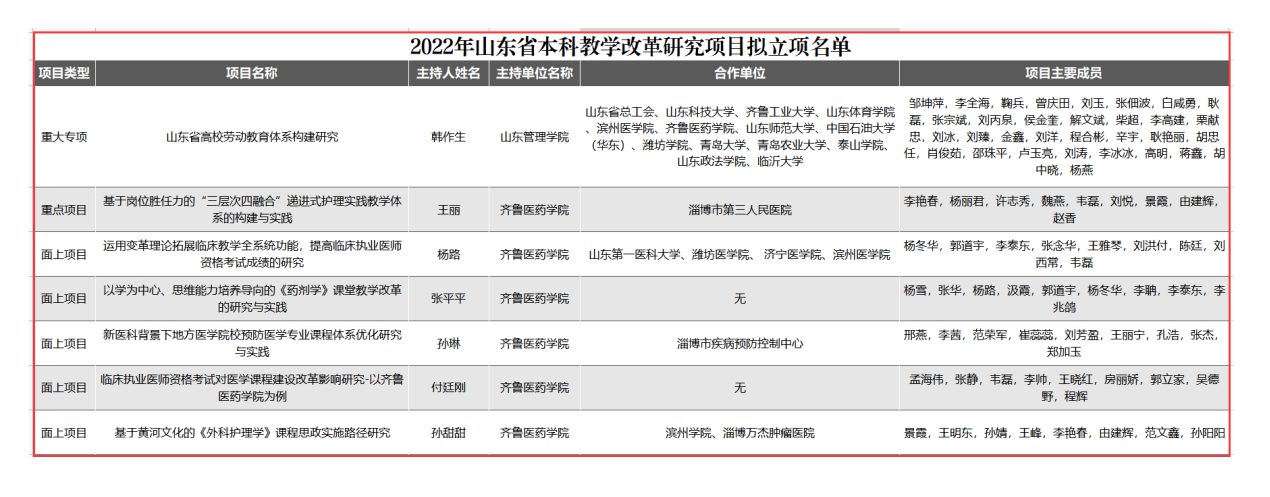Click host name 杨路
This screenshot has height=497, width=1270.
pos(448,254)
